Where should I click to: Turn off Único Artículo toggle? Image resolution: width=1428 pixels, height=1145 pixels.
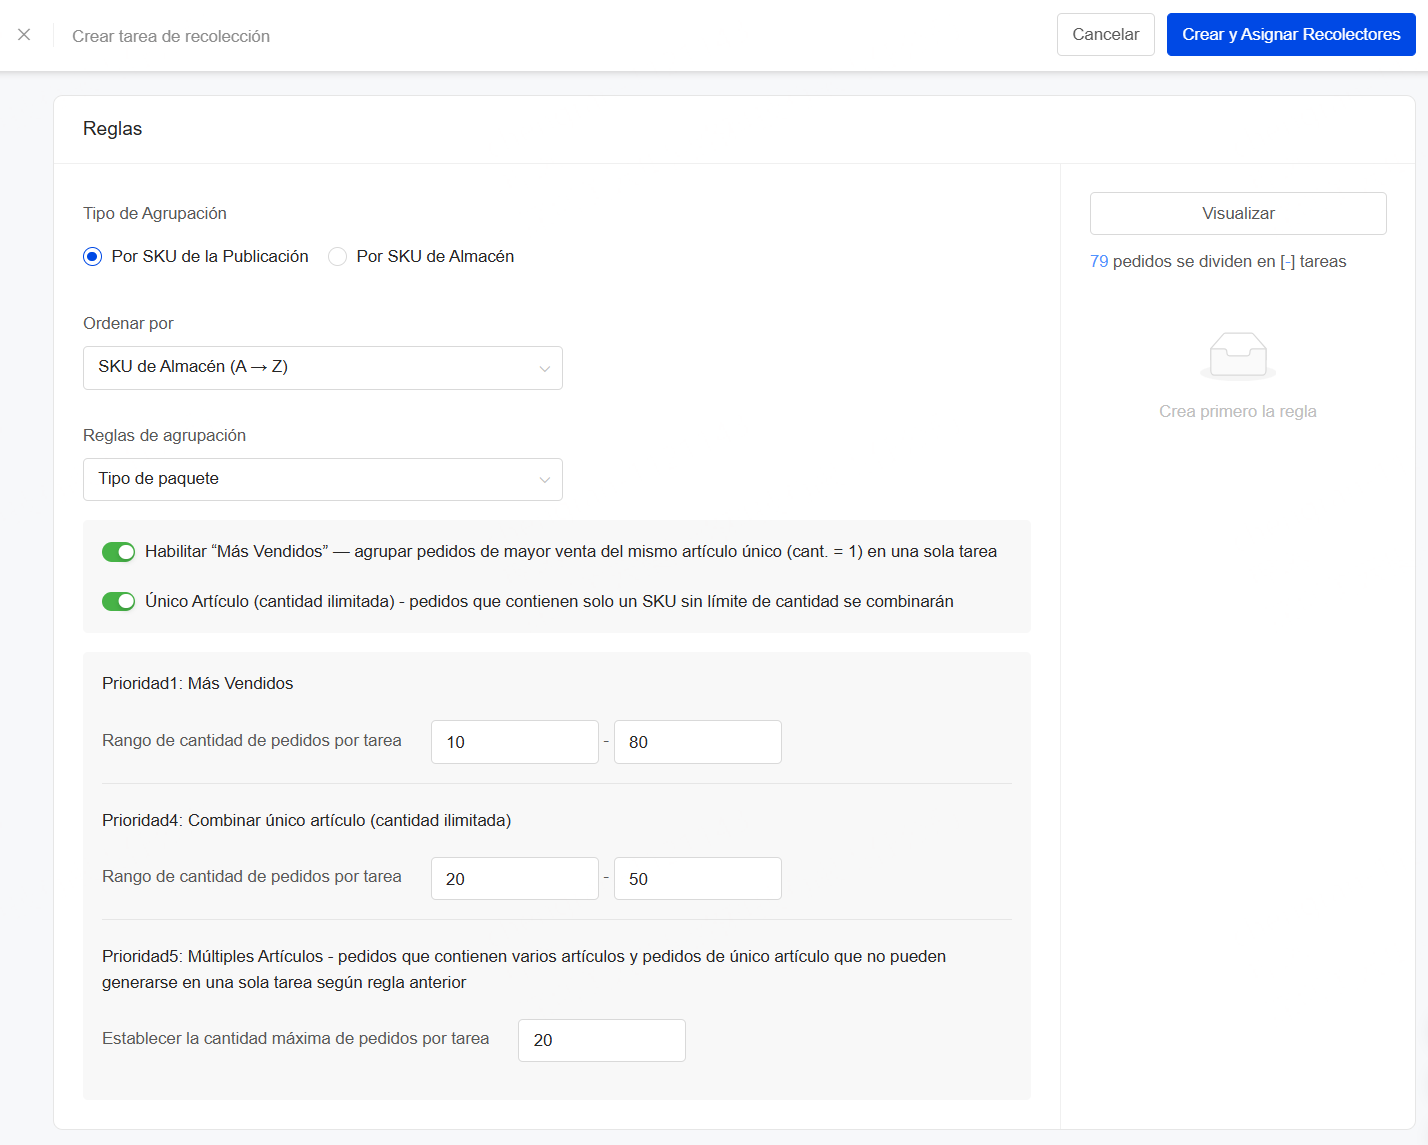coord(118,602)
